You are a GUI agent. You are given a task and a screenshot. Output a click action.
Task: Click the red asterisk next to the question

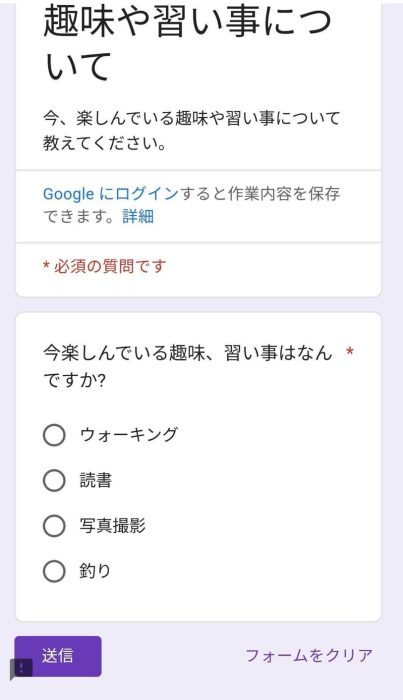point(350,352)
